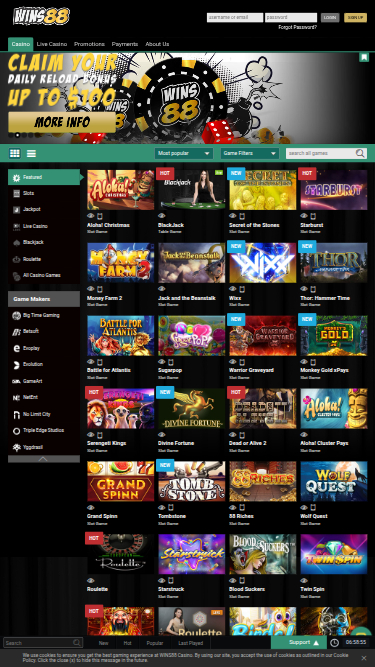Click the Login button
375x667 pixels.
coord(330,17)
